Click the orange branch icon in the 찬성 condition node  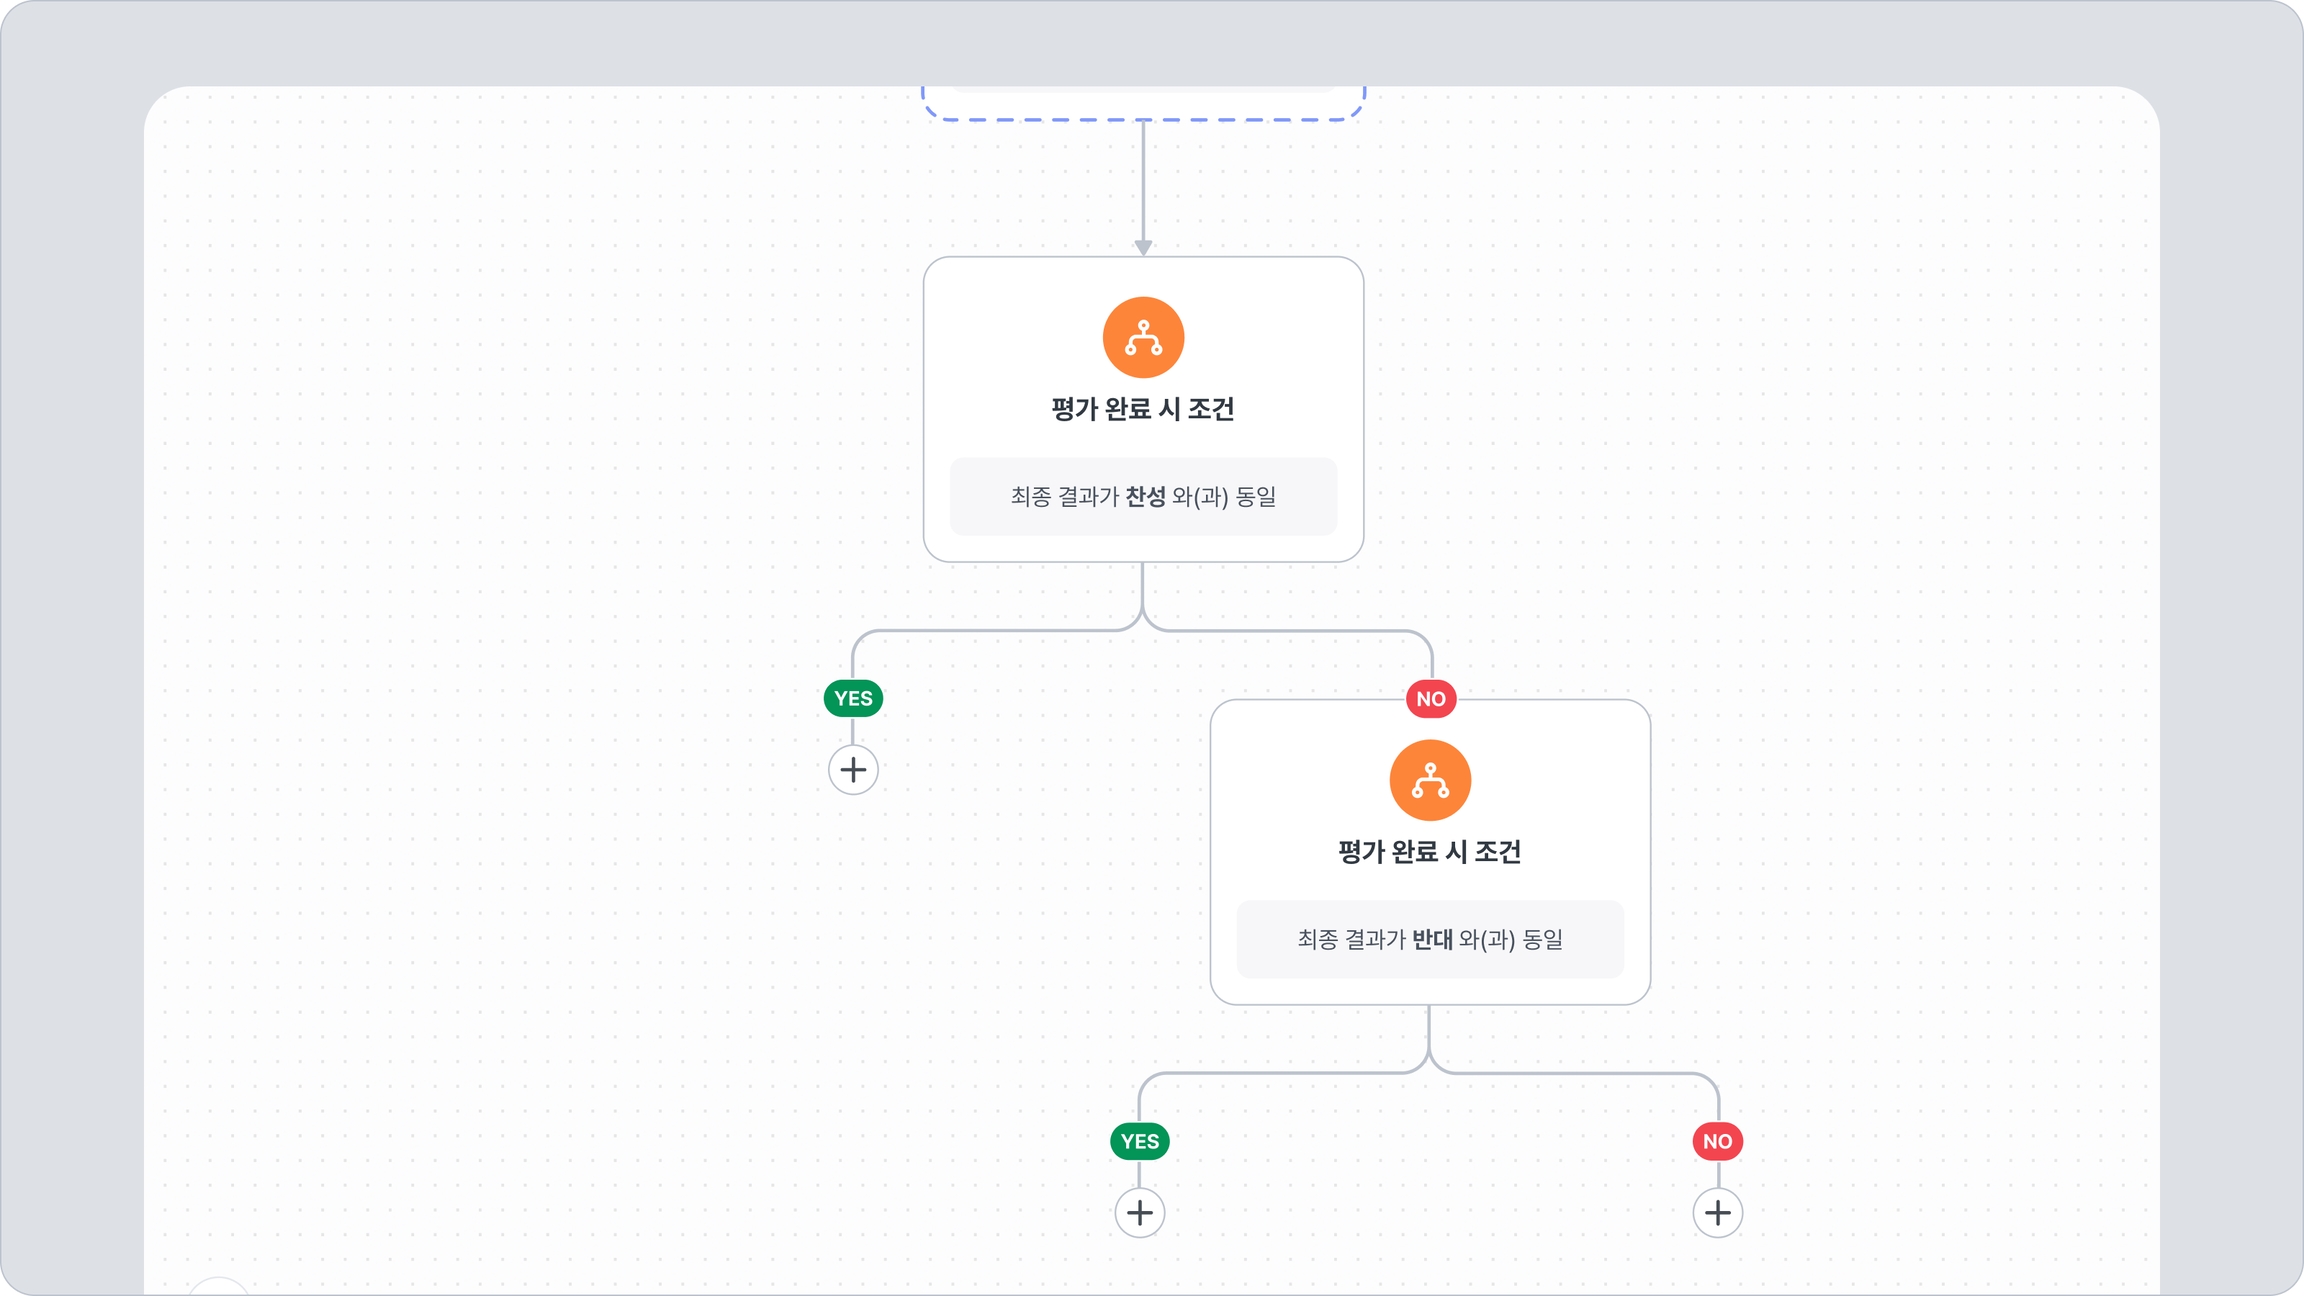click(1143, 337)
